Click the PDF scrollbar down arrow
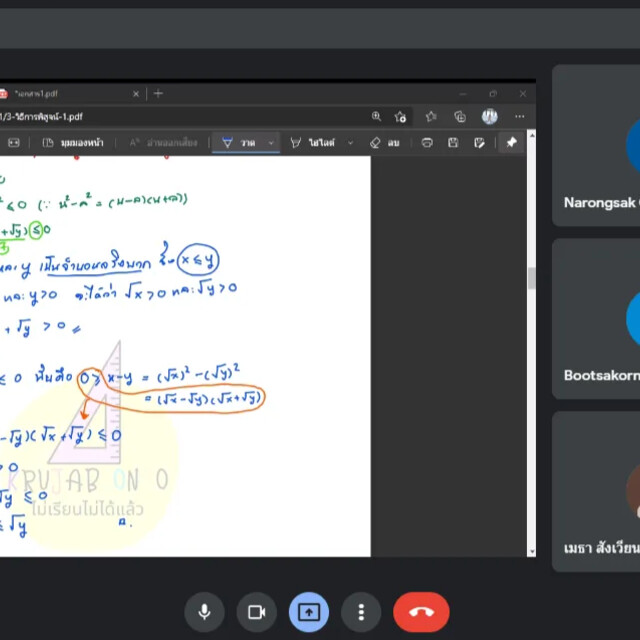Screen dimensions: 640x640 click(x=531, y=551)
